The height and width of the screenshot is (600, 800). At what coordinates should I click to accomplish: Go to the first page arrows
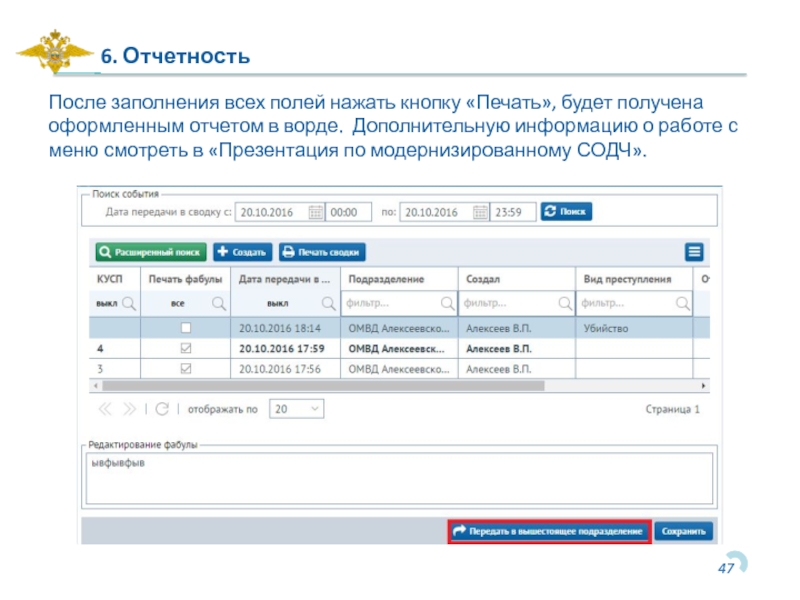105,409
